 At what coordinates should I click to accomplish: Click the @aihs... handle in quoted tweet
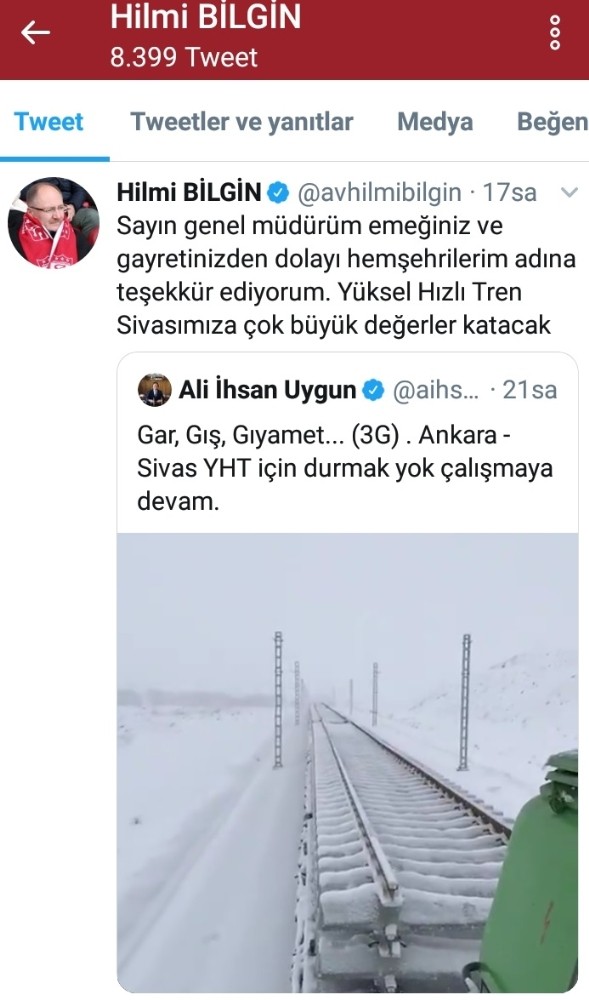point(435,390)
